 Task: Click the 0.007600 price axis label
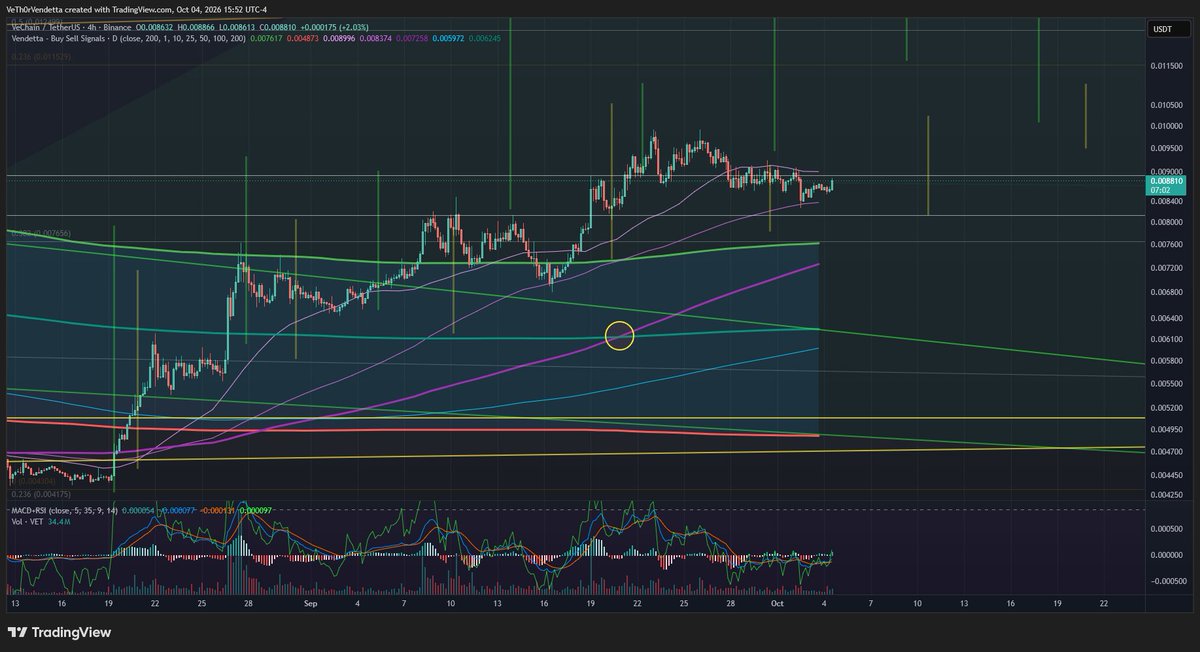point(1165,244)
